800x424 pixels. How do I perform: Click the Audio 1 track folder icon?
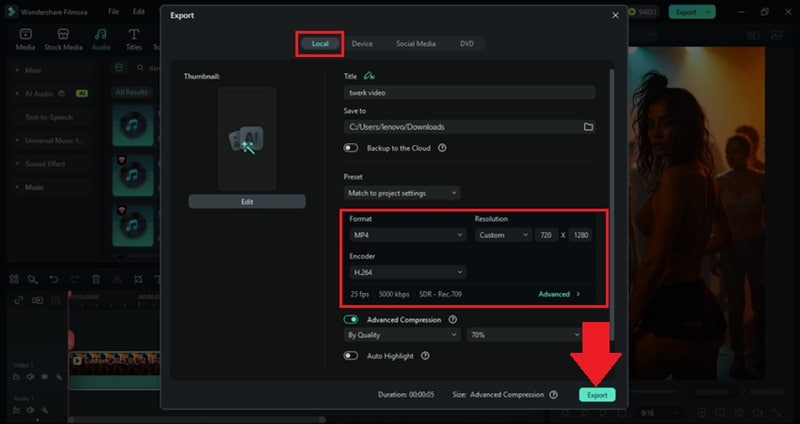16,410
